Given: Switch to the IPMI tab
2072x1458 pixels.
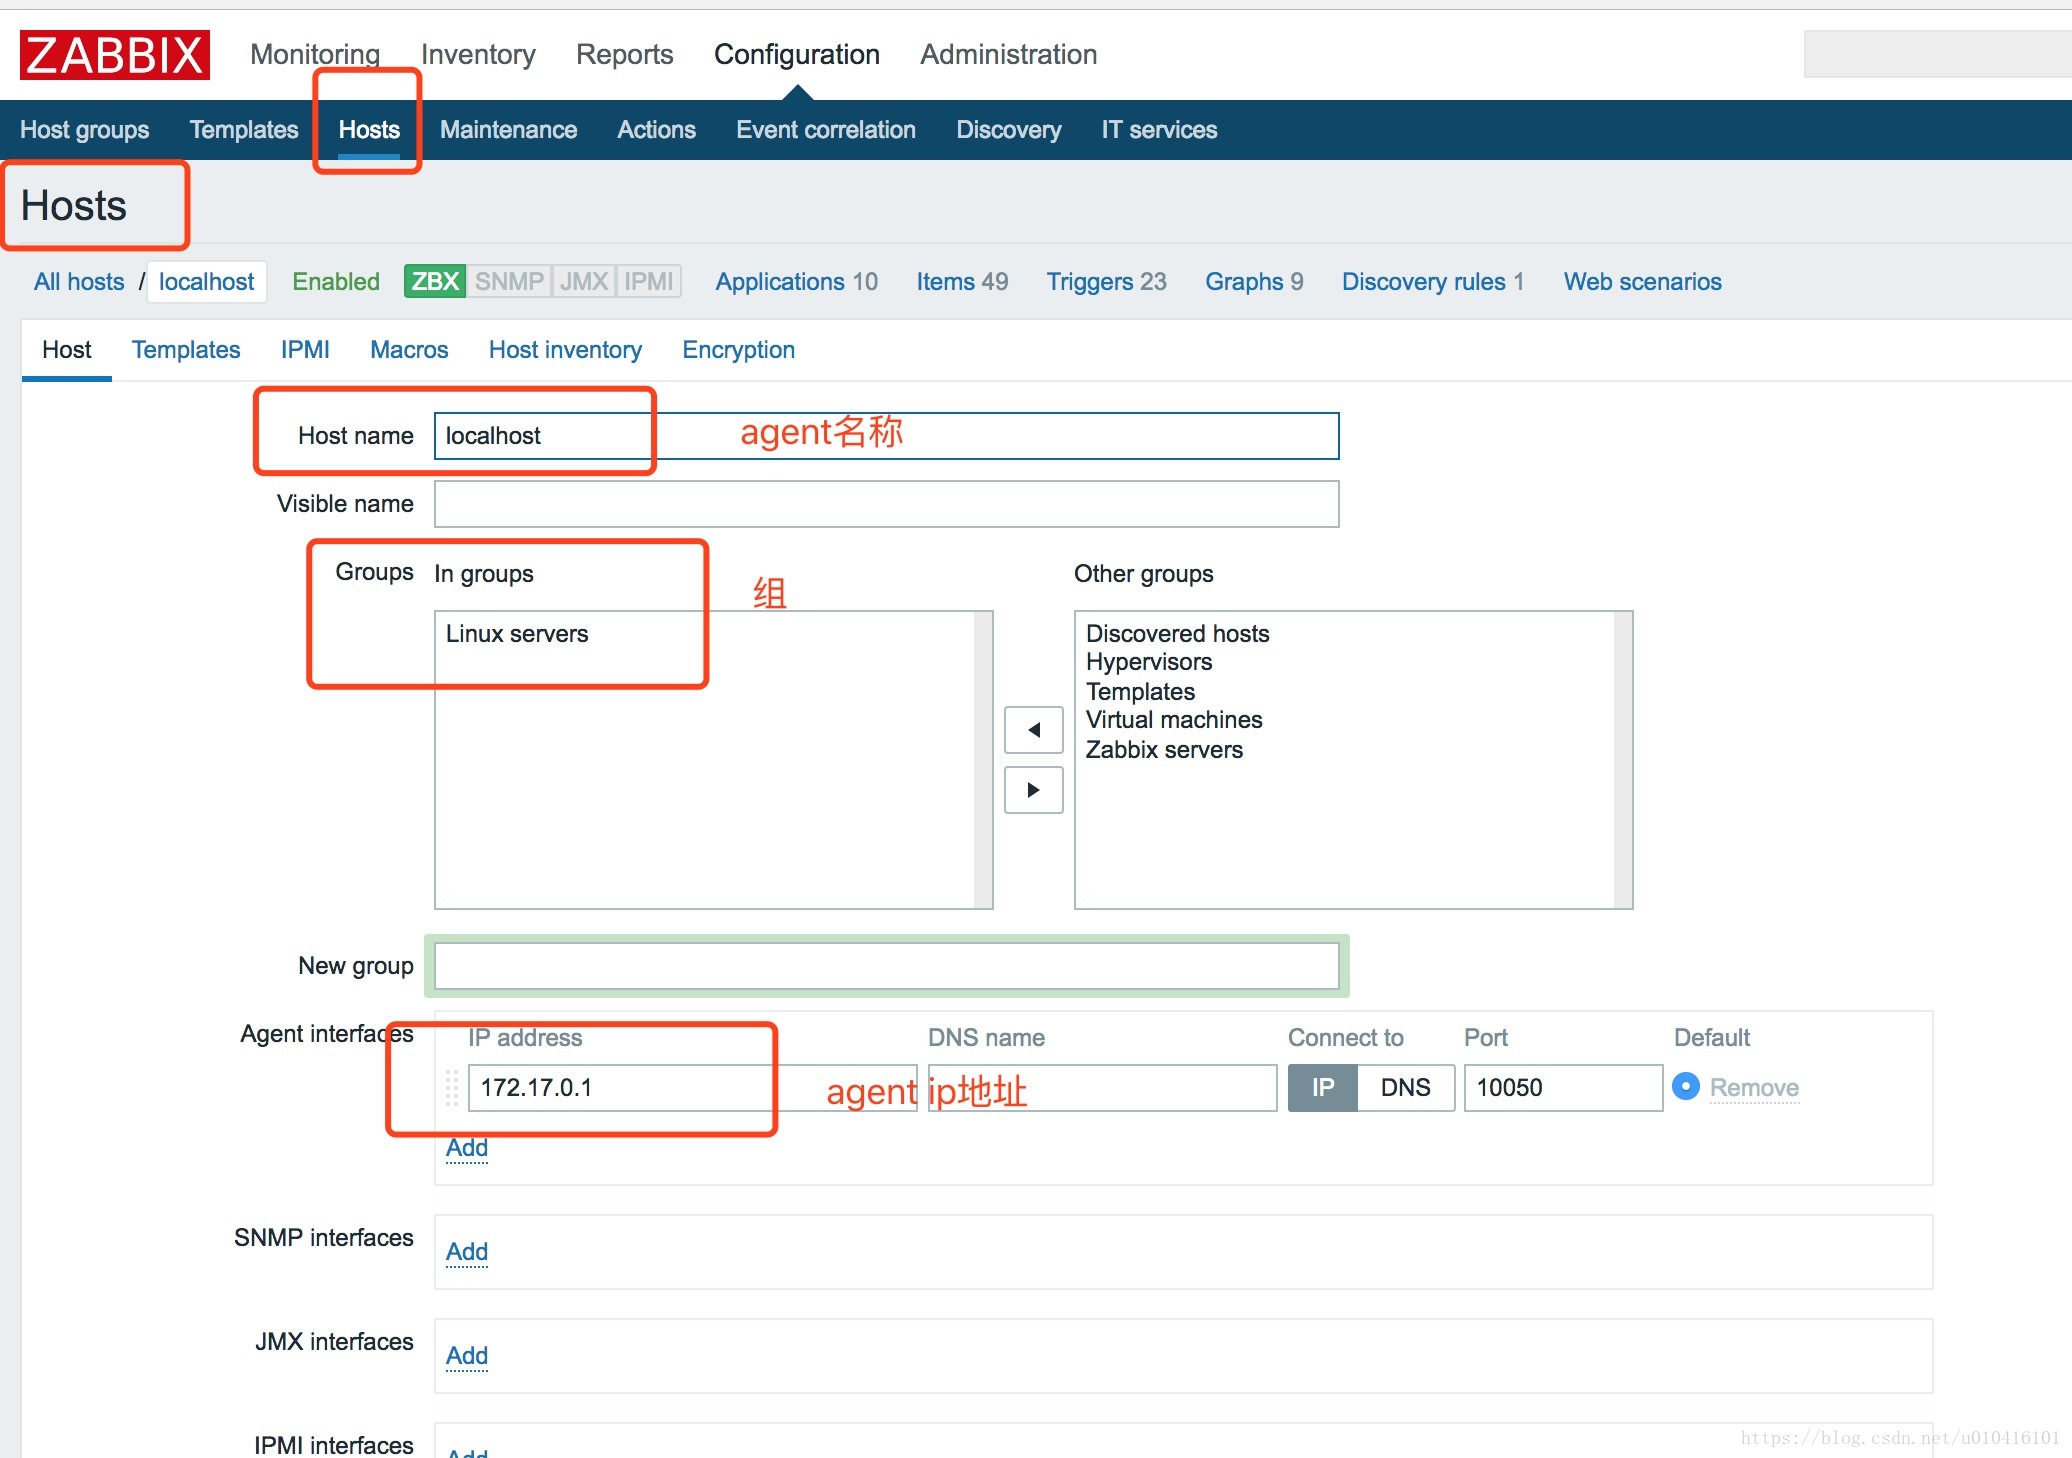Looking at the screenshot, I should point(305,350).
